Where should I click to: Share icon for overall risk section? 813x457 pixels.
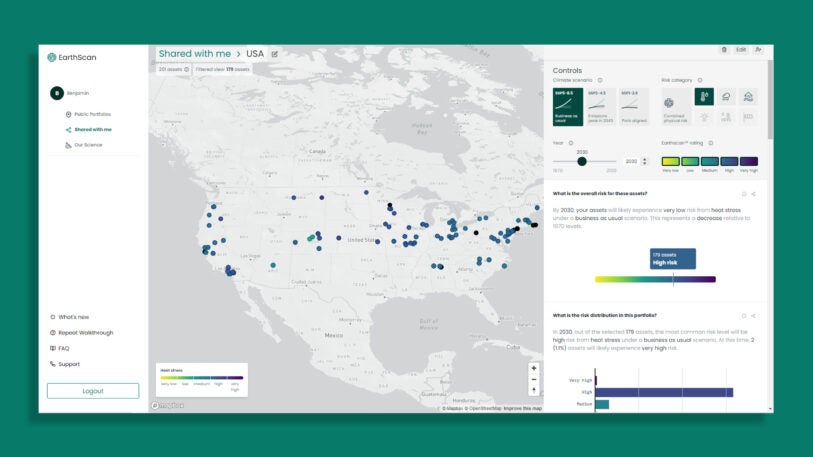point(753,194)
